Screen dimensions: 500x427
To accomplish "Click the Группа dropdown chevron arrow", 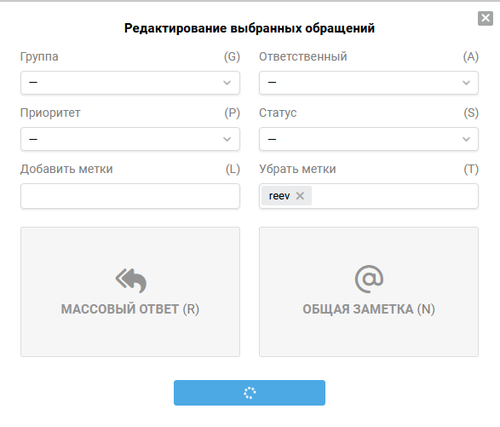I will tap(227, 83).
